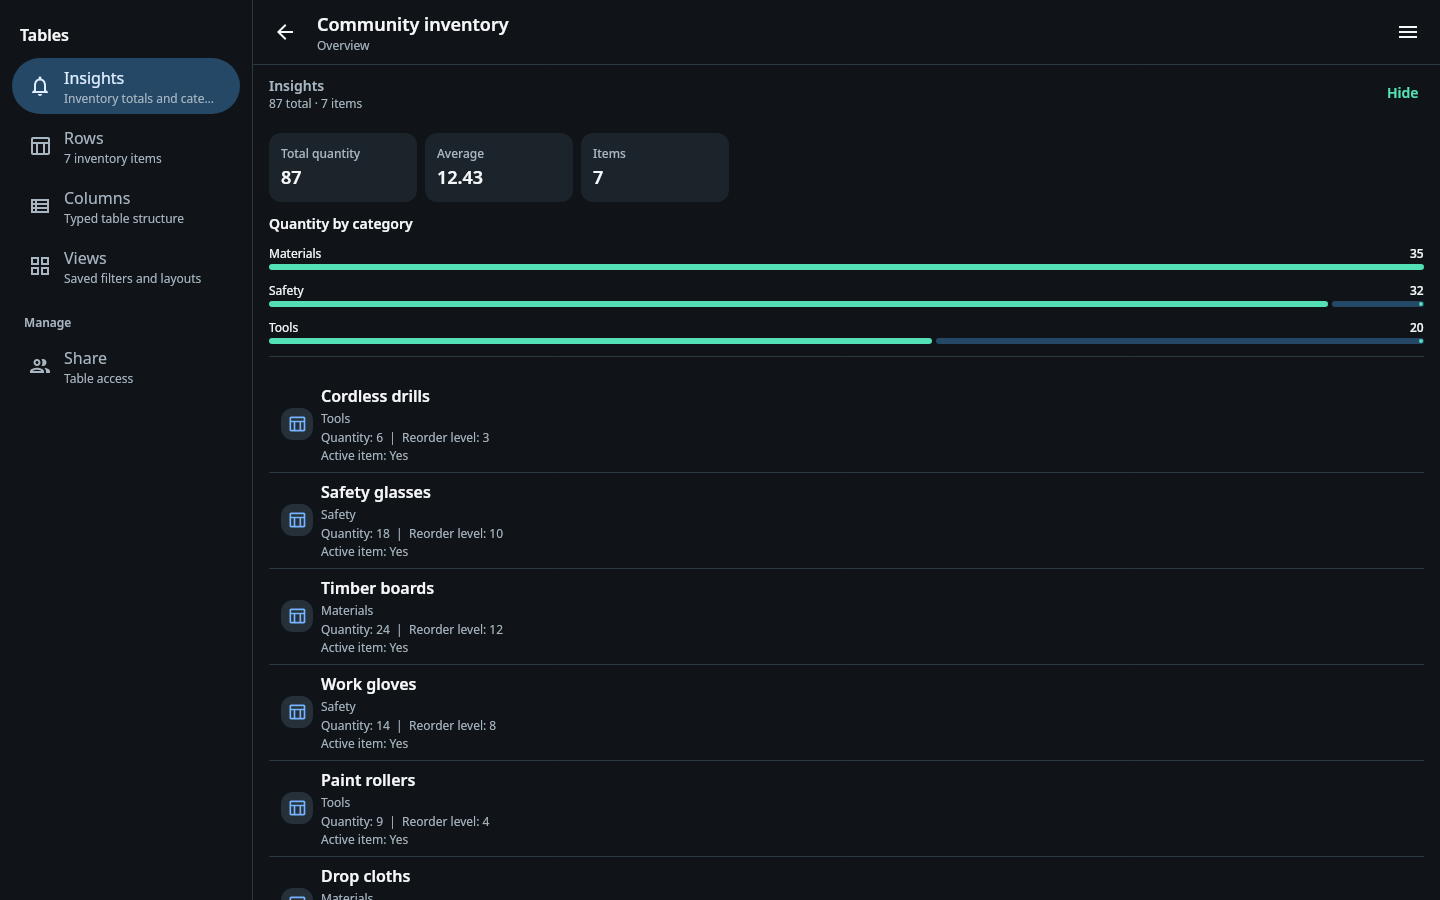The image size is (1440, 900).
Task: Click the Total quantity card
Action: coord(343,167)
